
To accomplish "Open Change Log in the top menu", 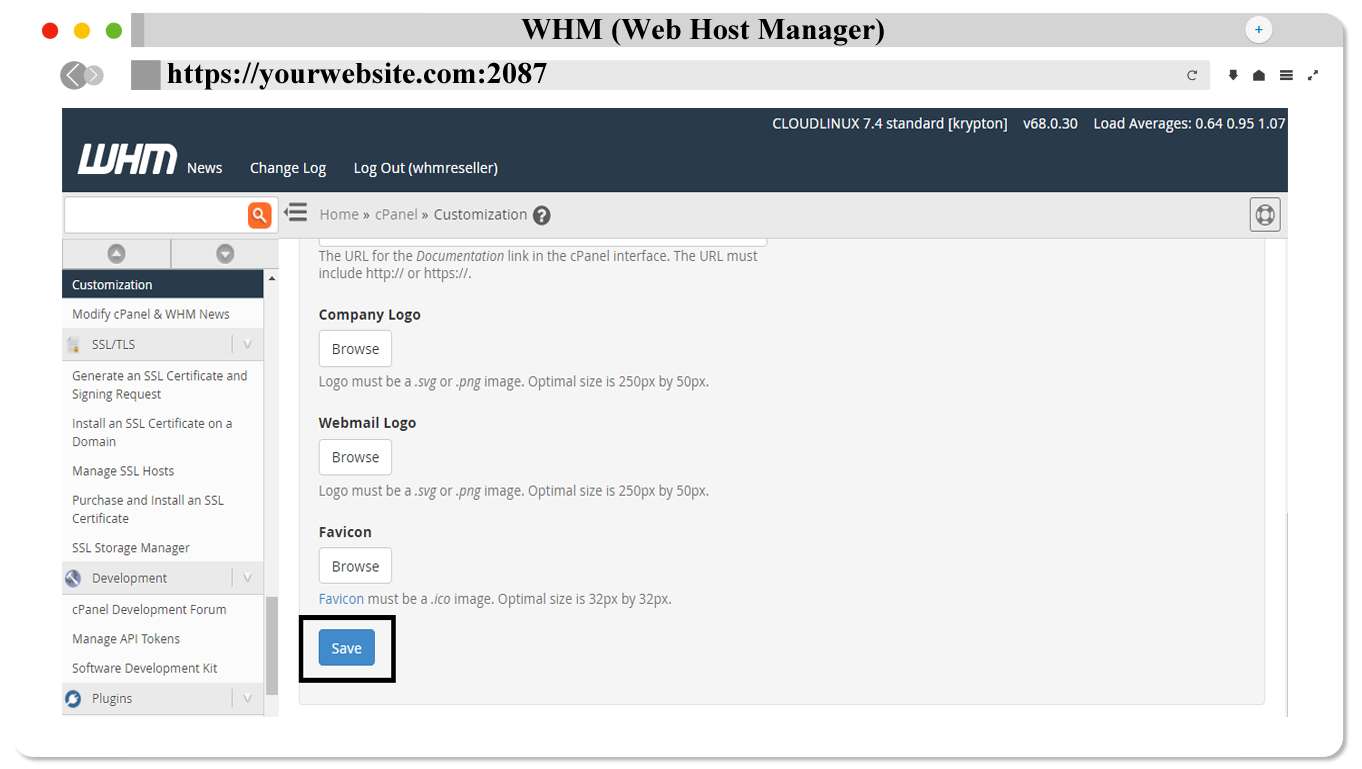I will coord(288,168).
